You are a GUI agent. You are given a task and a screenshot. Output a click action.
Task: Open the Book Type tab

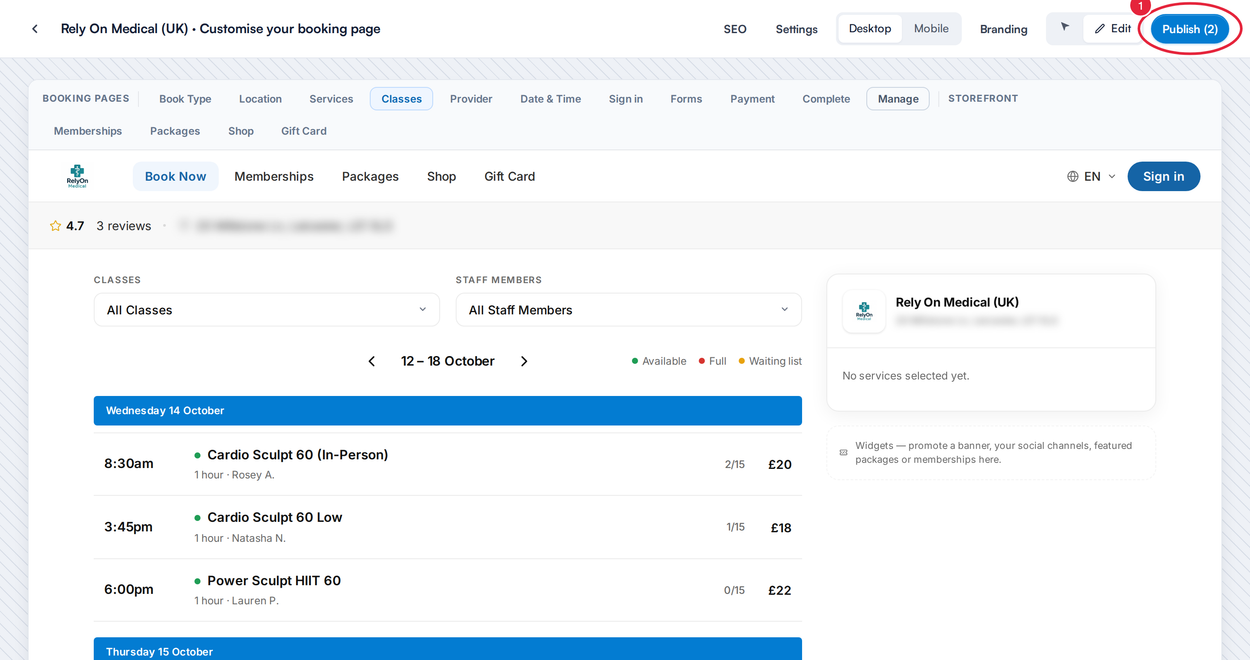pos(185,99)
